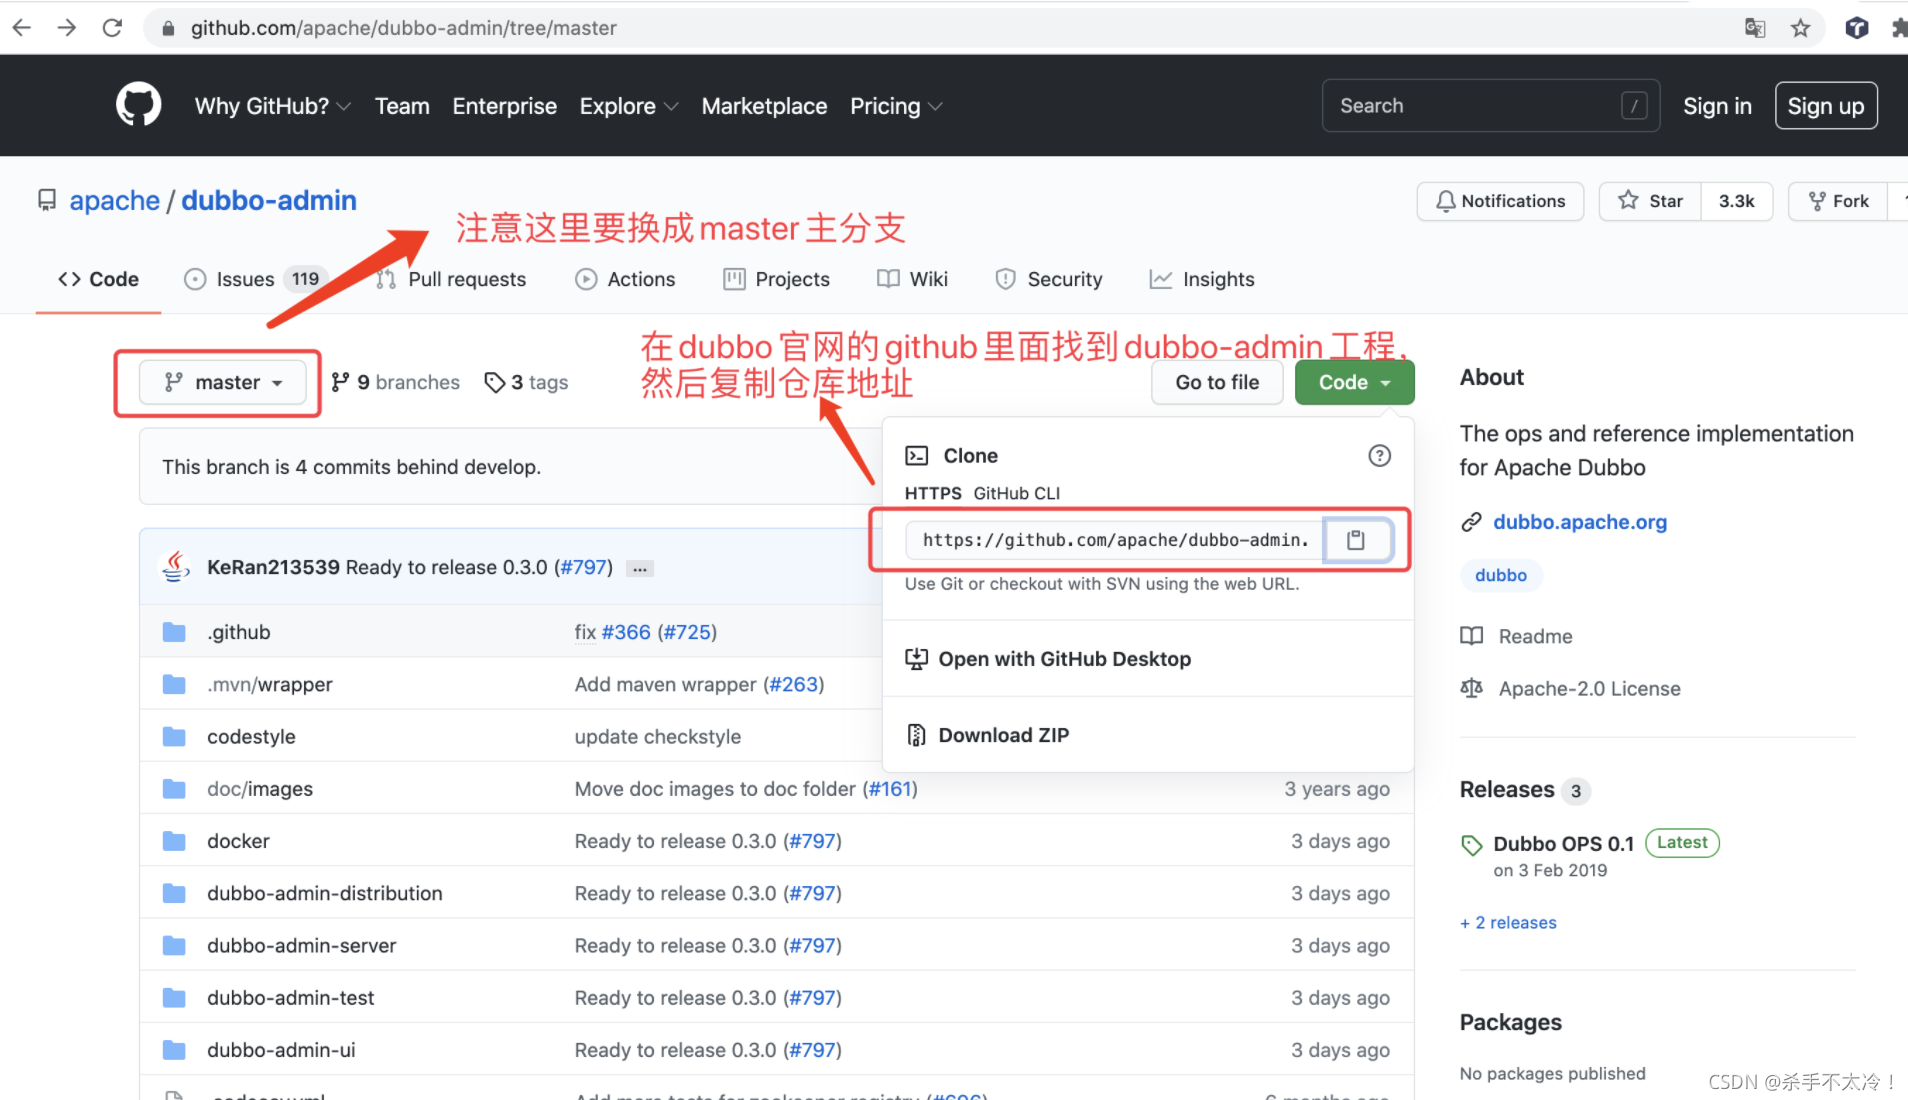Switch to the Insights tab

[1202, 279]
